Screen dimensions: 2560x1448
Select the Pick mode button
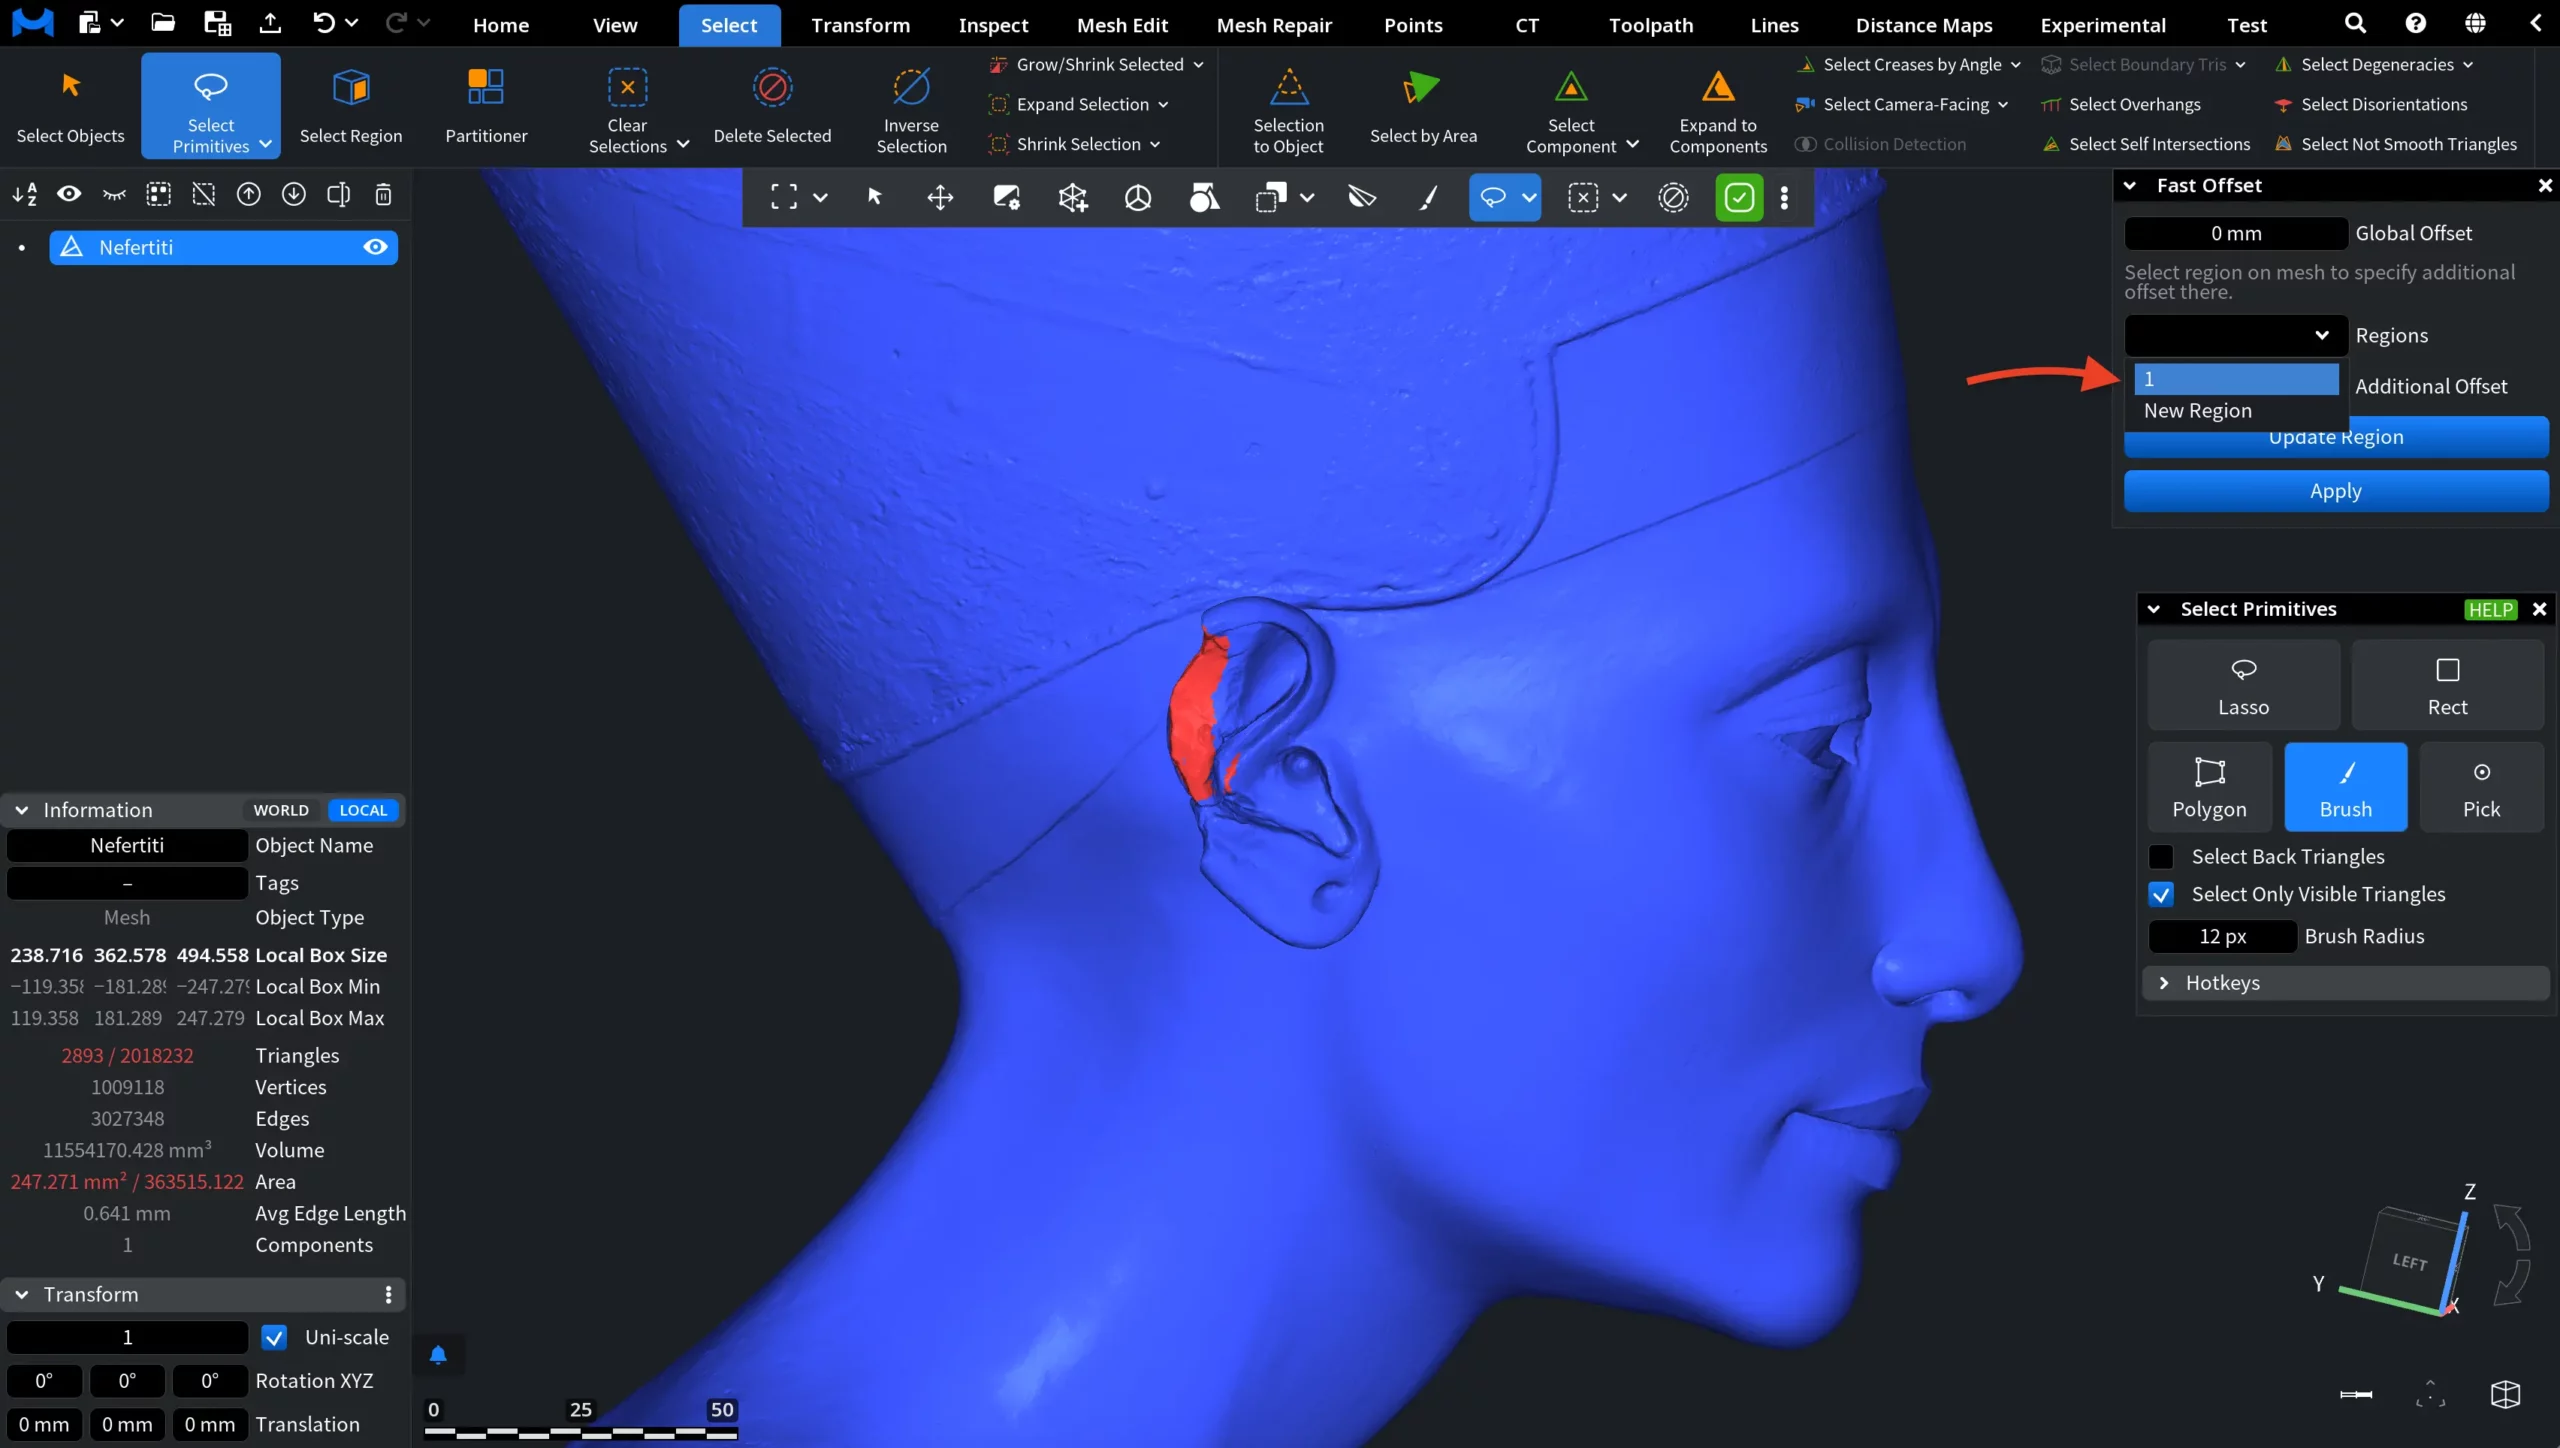pyautogui.click(x=2481, y=787)
